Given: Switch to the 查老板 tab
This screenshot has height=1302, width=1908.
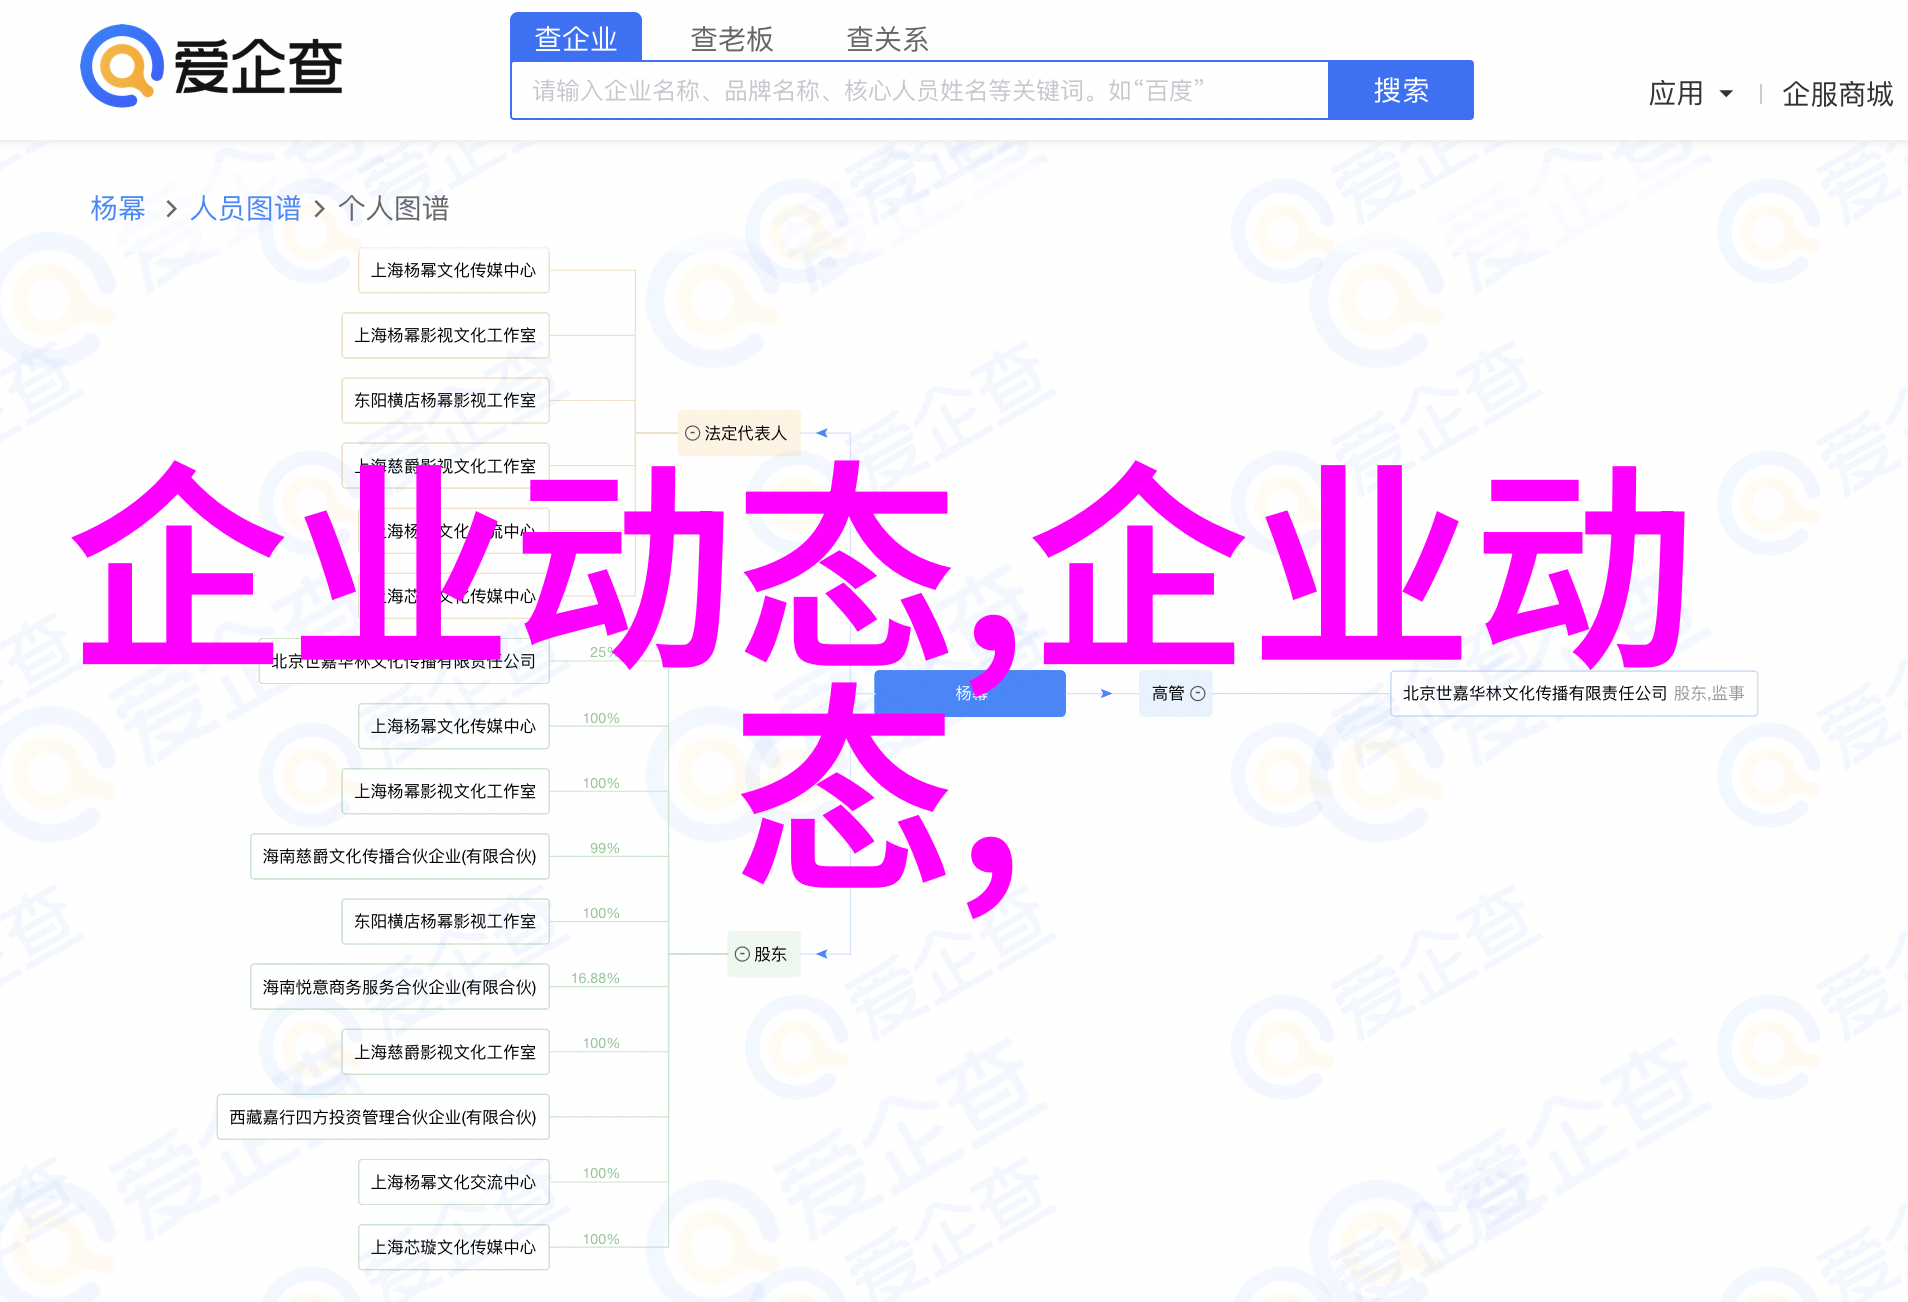Looking at the screenshot, I should click(x=732, y=39).
